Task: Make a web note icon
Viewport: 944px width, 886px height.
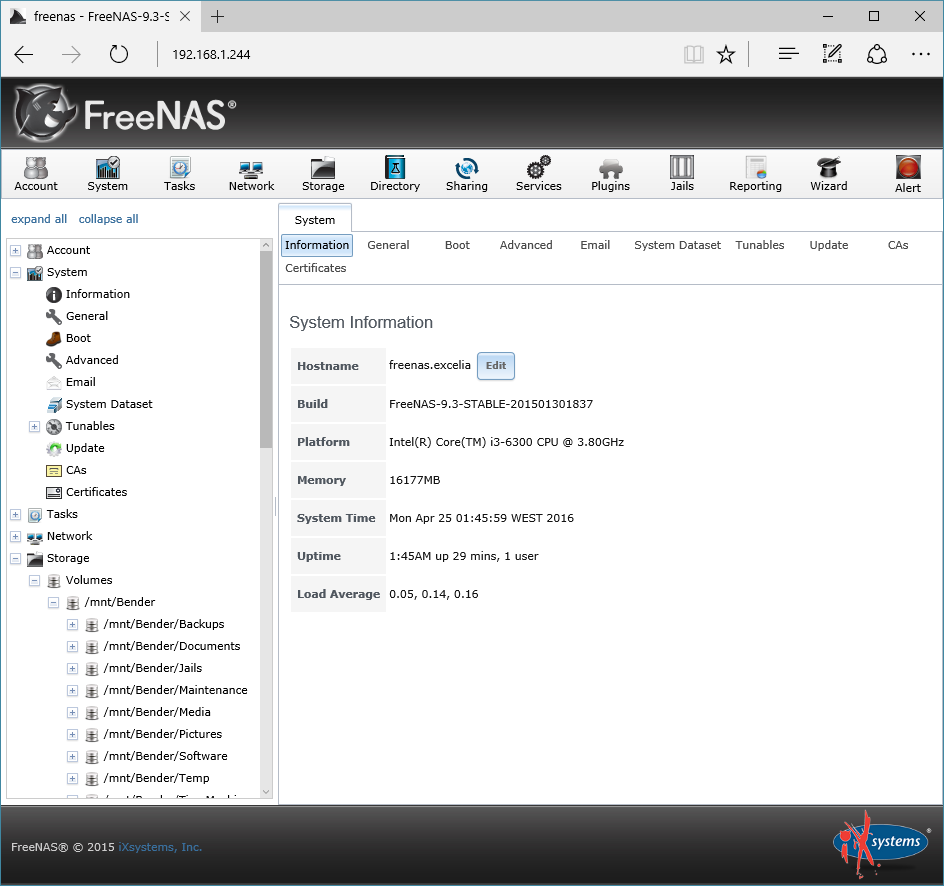Action: pyautogui.click(x=832, y=54)
